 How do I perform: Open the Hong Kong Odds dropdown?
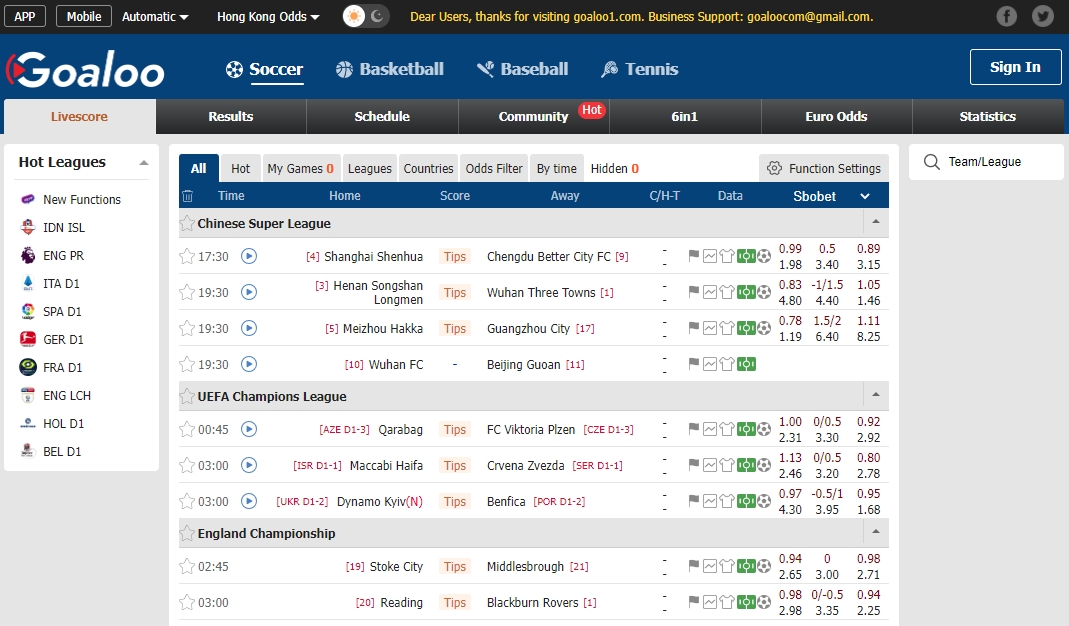268,16
